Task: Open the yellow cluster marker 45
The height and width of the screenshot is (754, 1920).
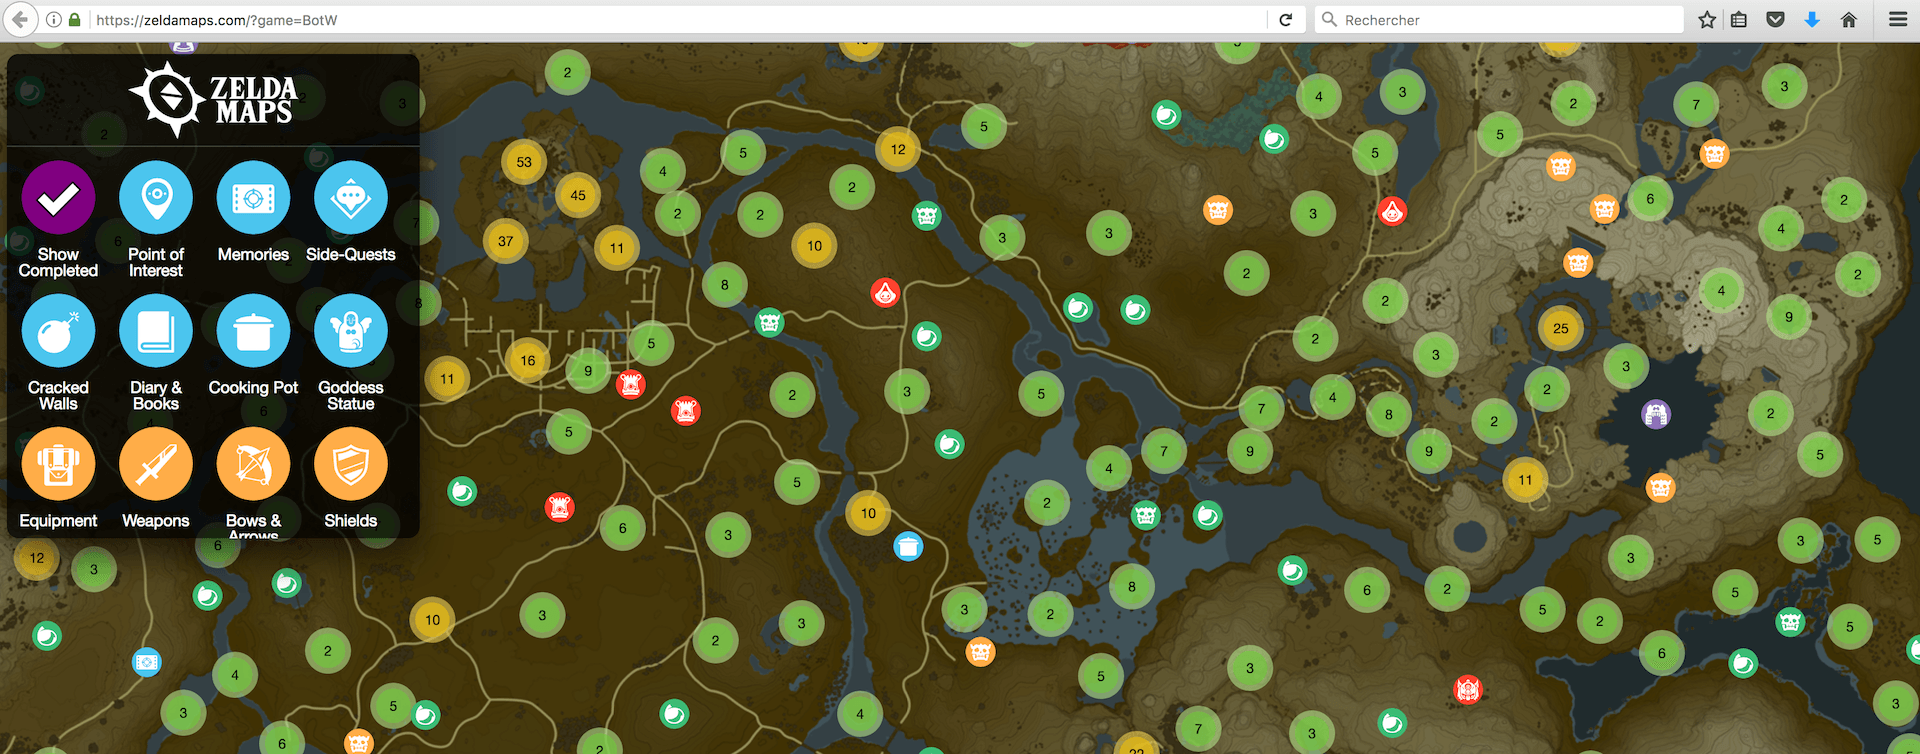Action: coord(578,195)
